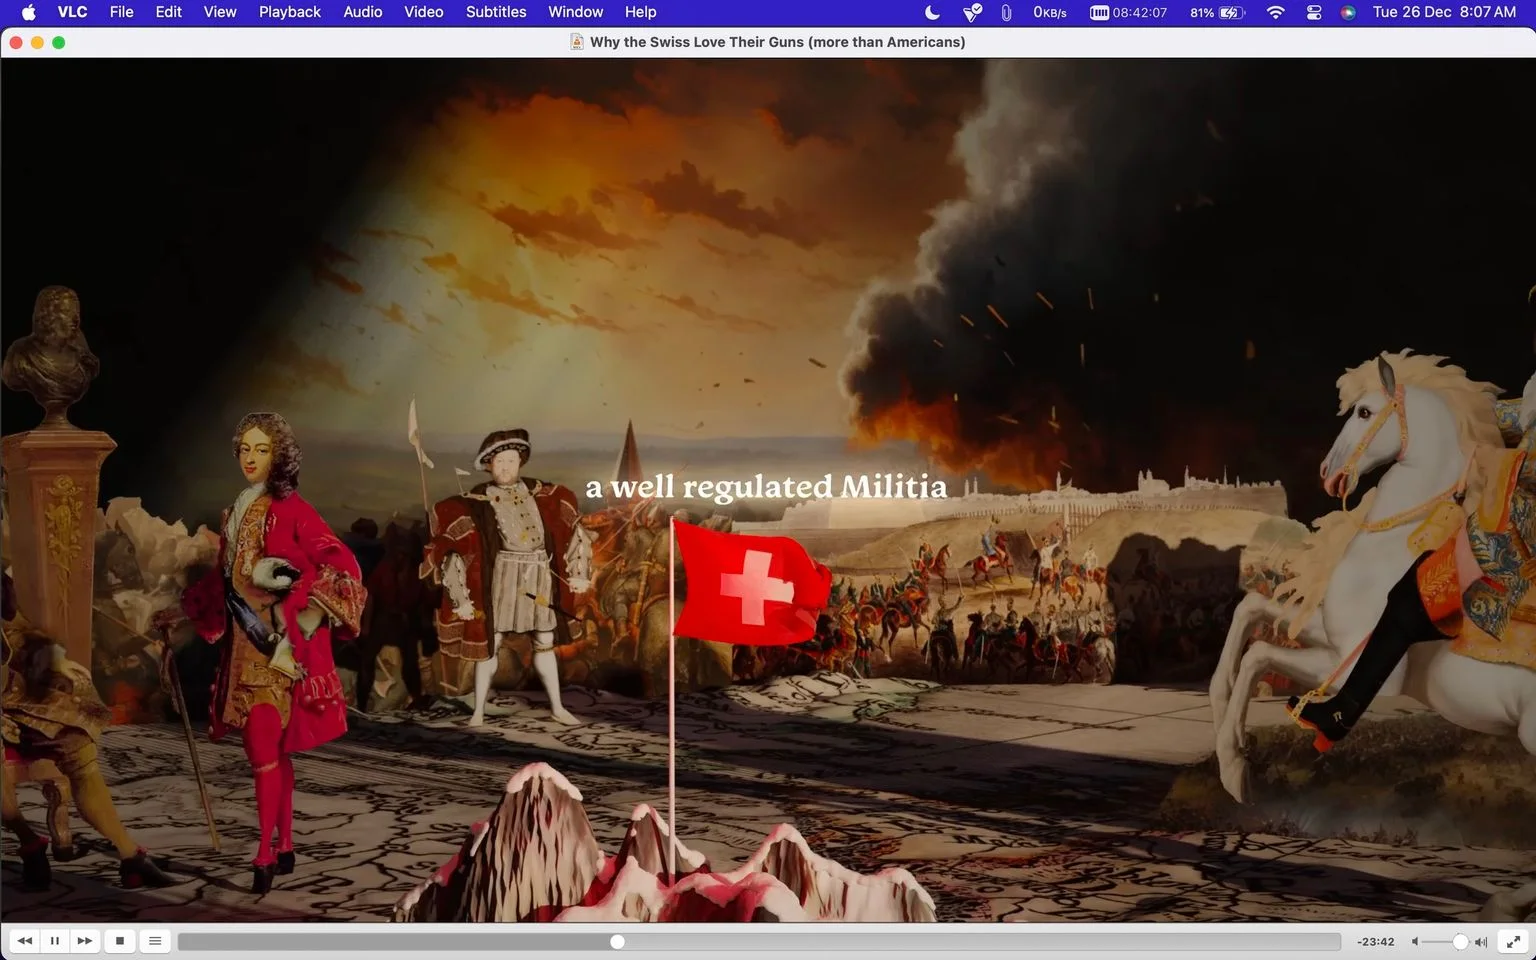Mute audio via the small speaker icon

[1415, 942]
